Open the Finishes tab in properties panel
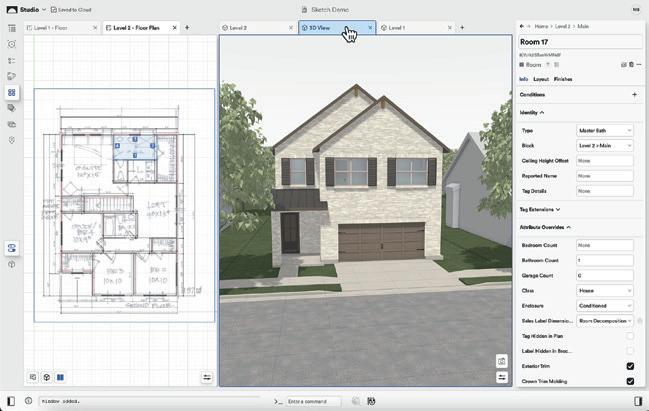Screen dimensions: 649x411 coord(563,79)
